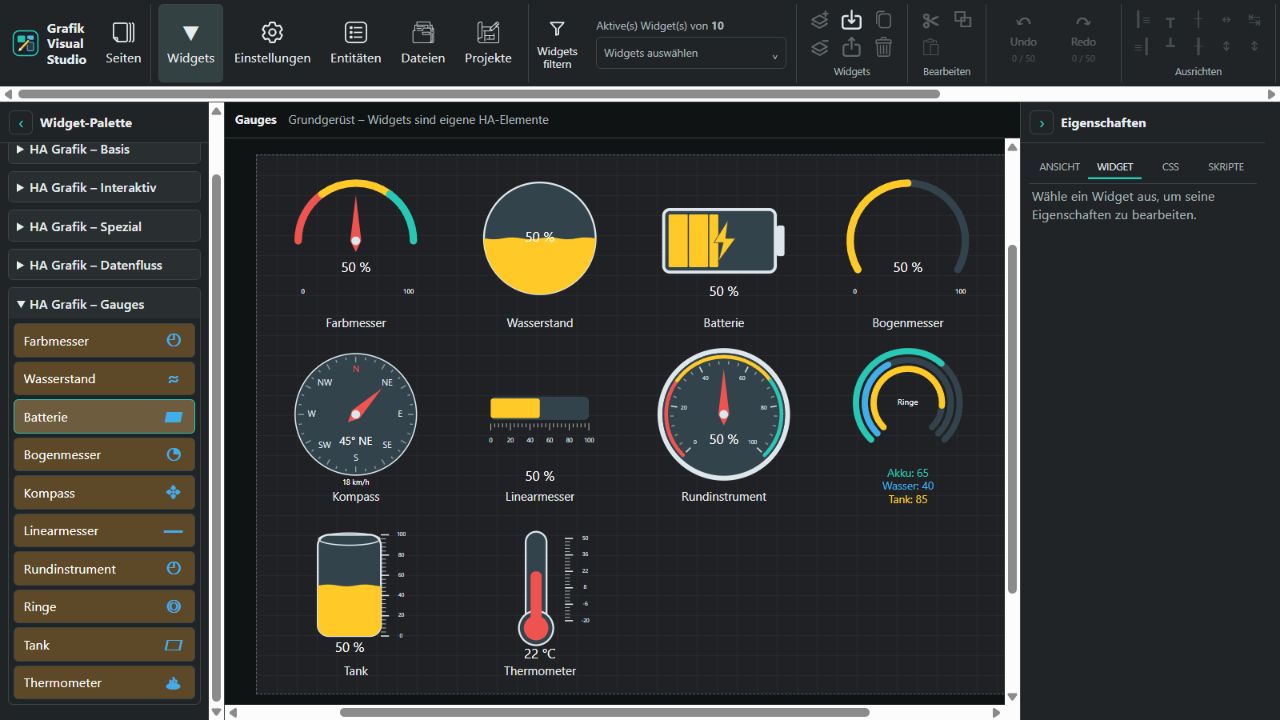Switch to the SKRIPTE tab
The height and width of the screenshot is (720, 1280).
pyautogui.click(x=1226, y=167)
